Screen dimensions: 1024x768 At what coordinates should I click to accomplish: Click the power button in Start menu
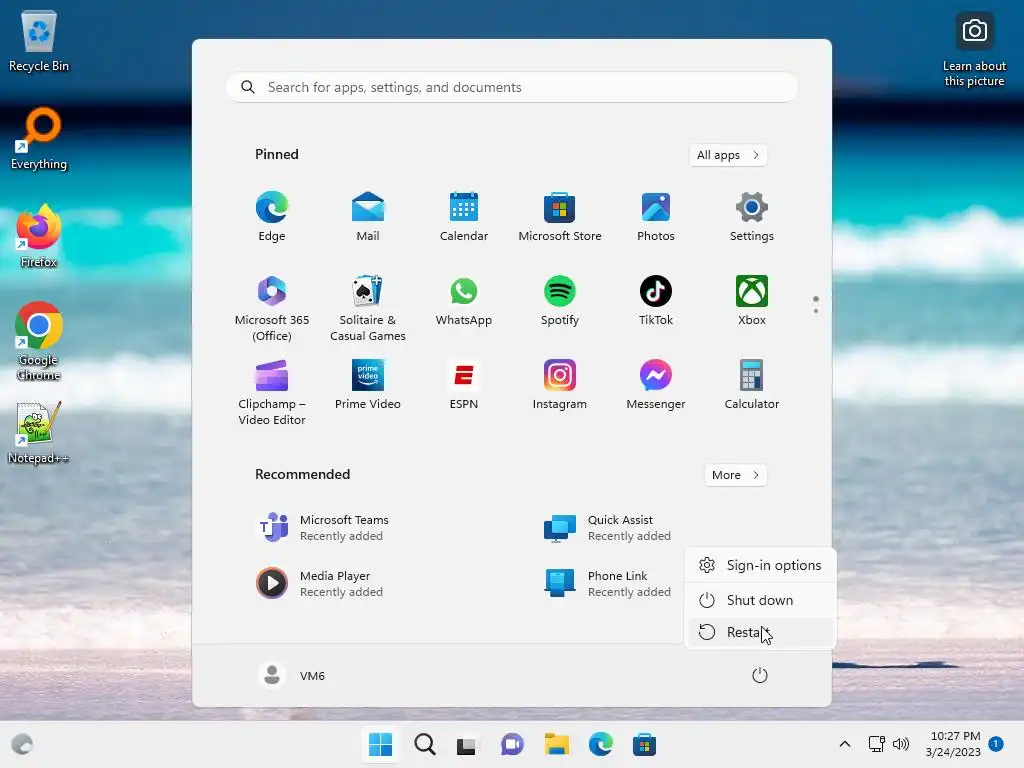pyautogui.click(x=760, y=675)
